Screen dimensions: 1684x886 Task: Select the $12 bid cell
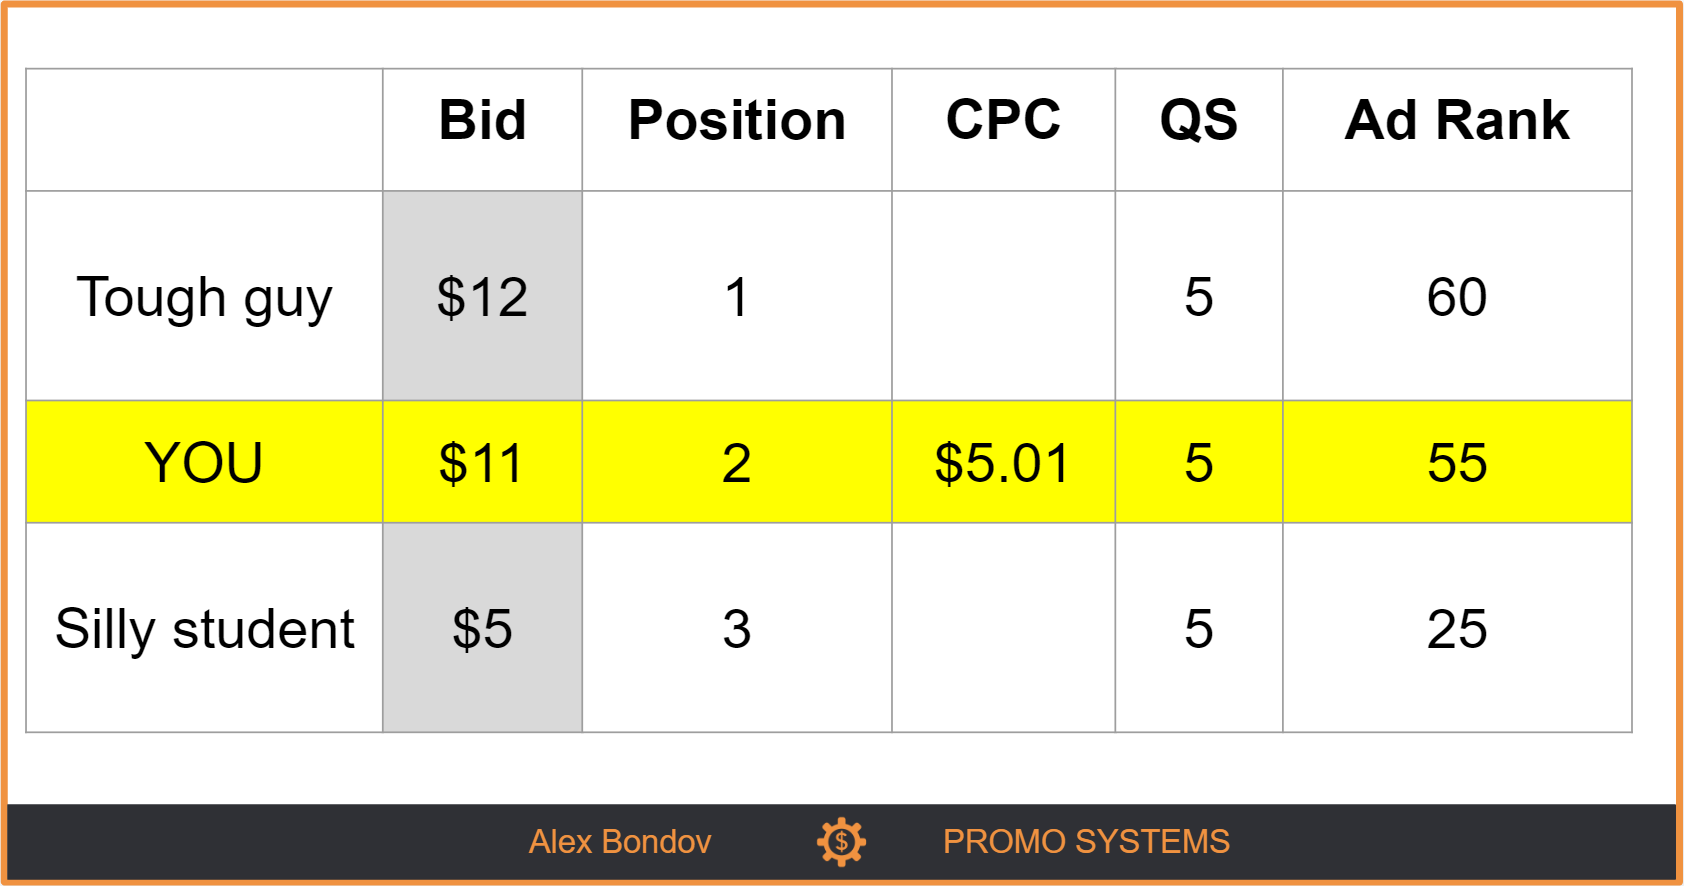[482, 296]
